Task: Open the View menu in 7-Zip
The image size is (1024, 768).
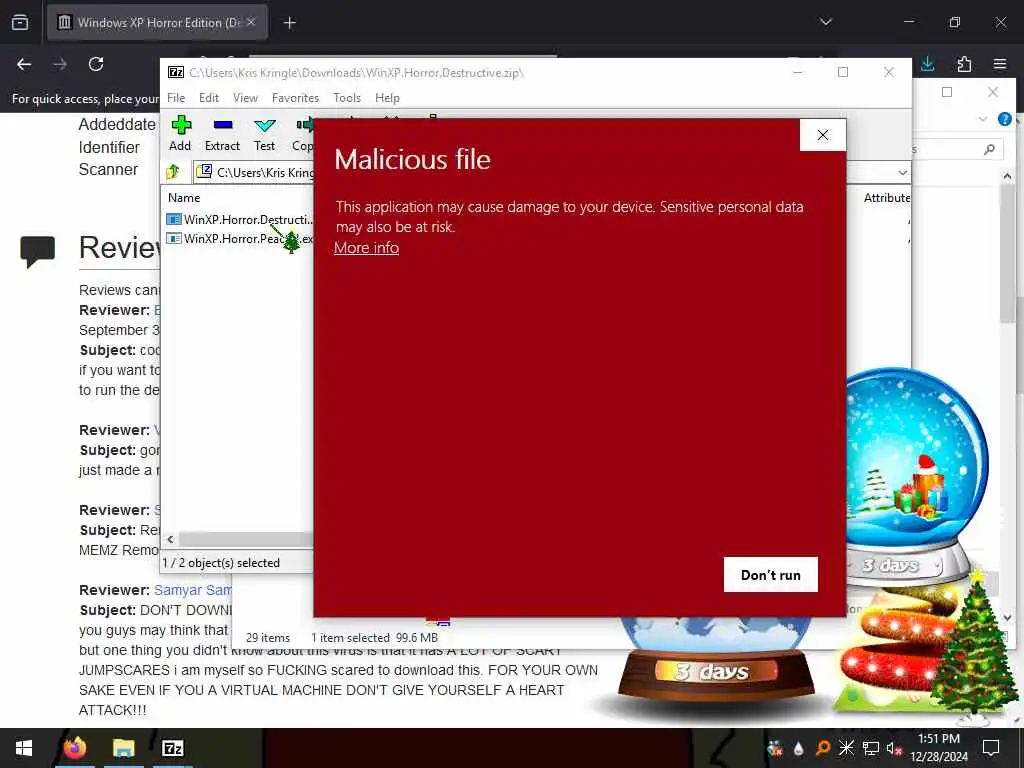Action: coord(246,98)
